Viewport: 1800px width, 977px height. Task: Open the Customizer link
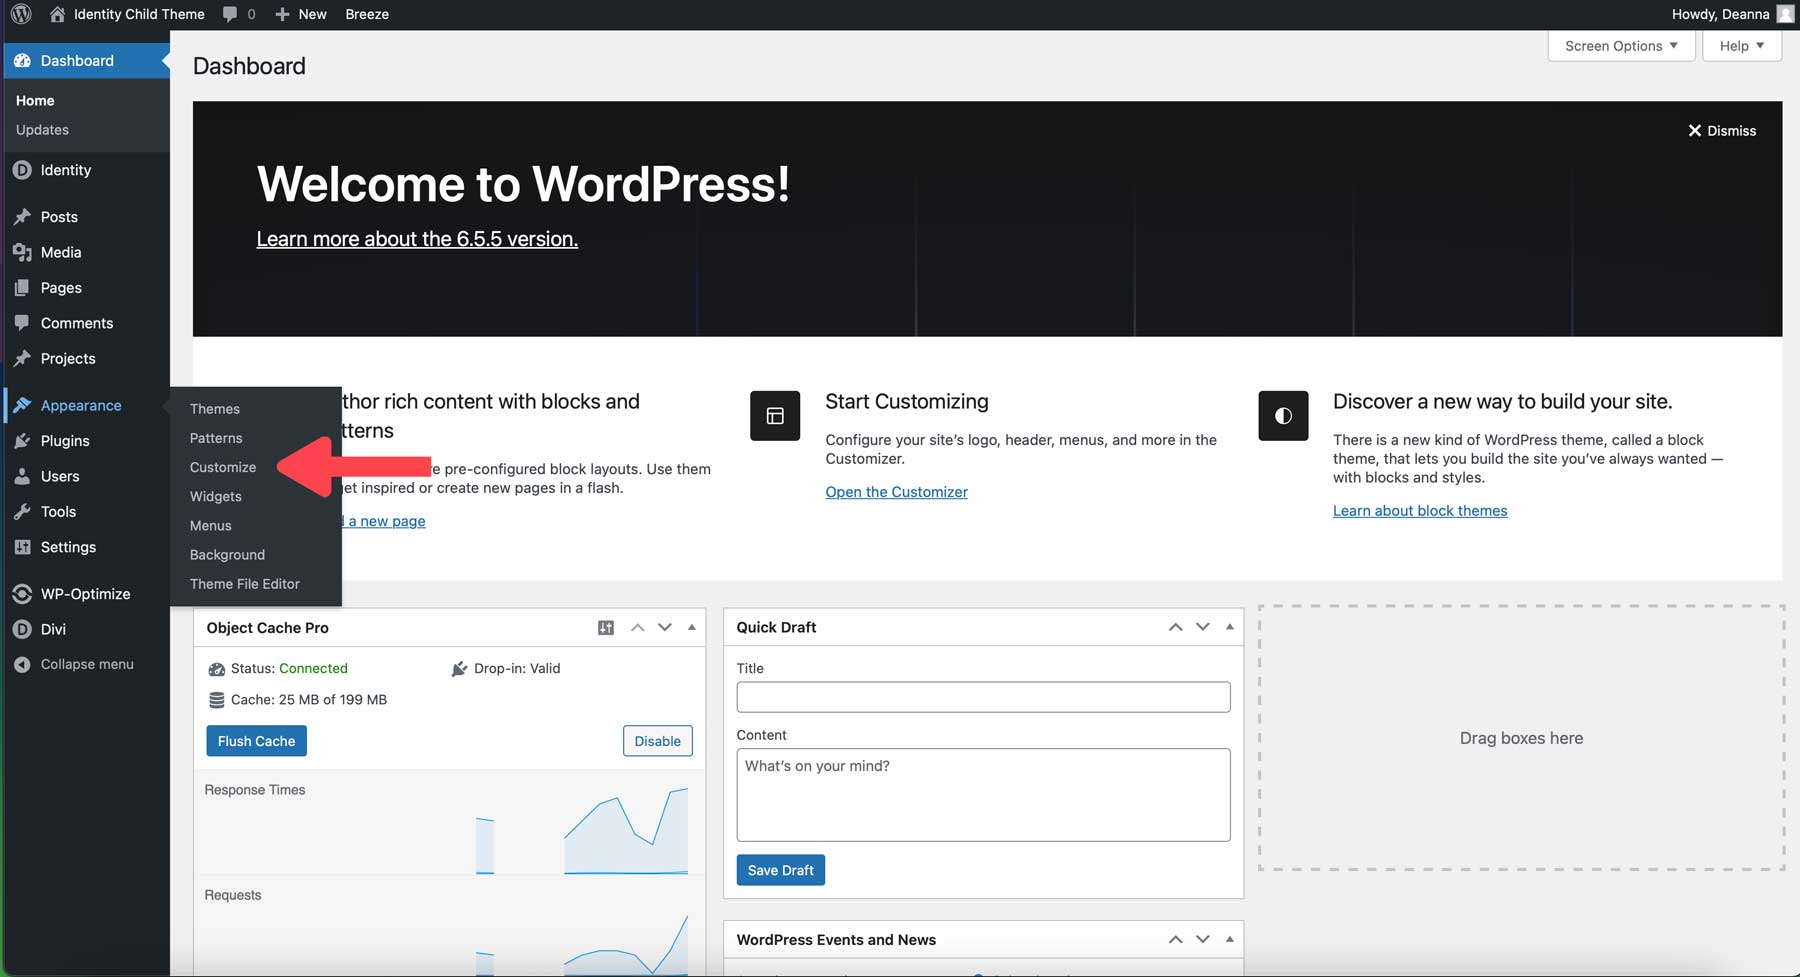point(897,492)
